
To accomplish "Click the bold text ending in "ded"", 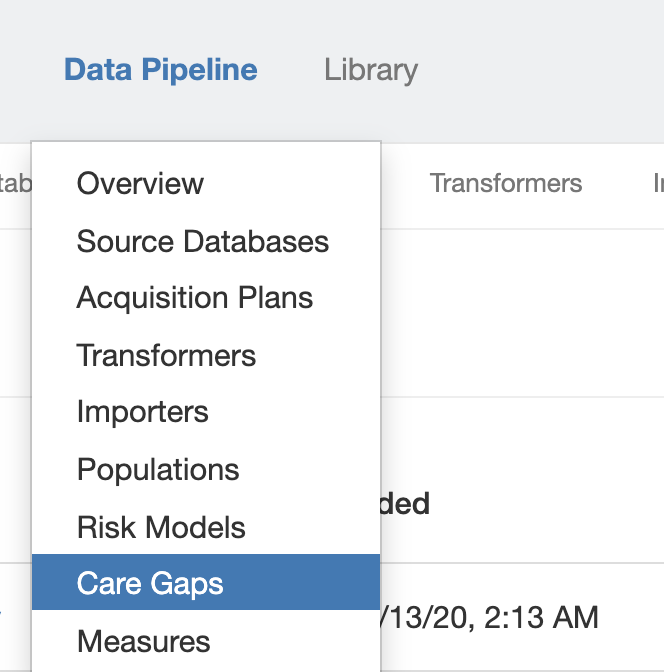I will [406, 503].
